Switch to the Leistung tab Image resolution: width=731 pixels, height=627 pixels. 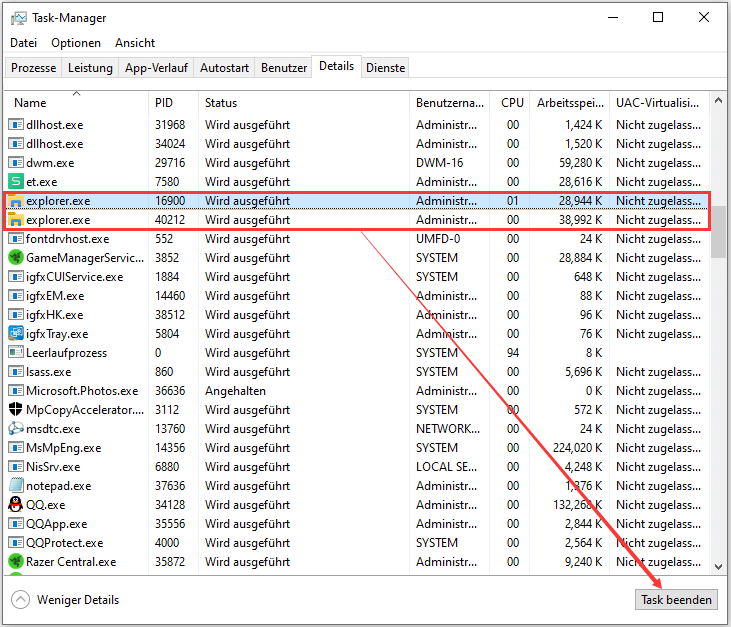click(90, 68)
